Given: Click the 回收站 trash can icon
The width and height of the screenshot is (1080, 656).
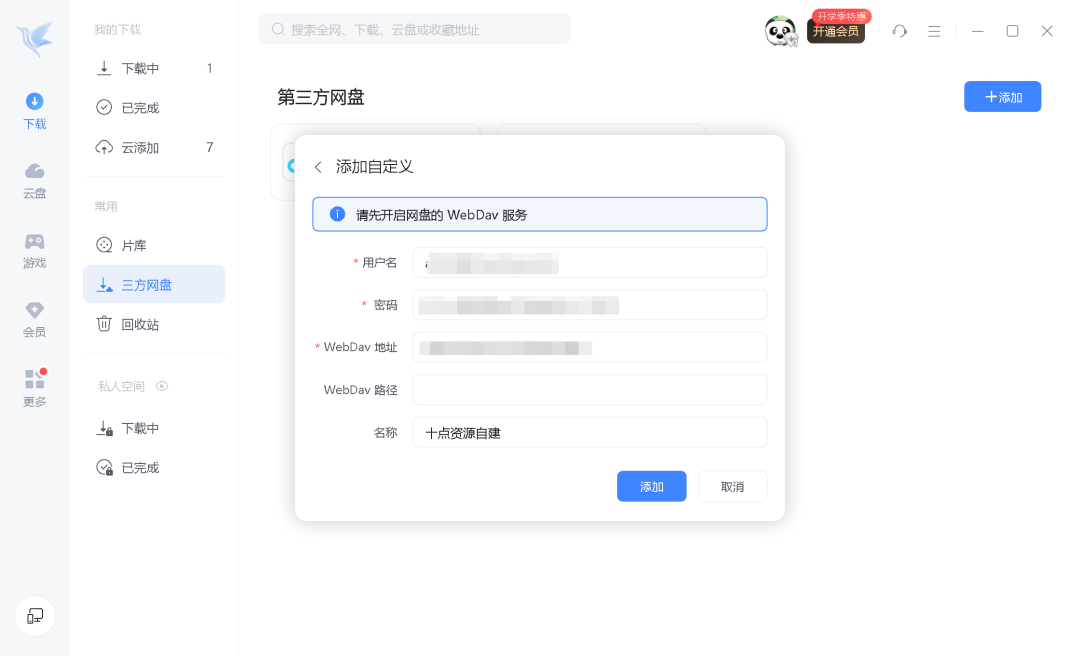Looking at the screenshot, I should (104, 324).
